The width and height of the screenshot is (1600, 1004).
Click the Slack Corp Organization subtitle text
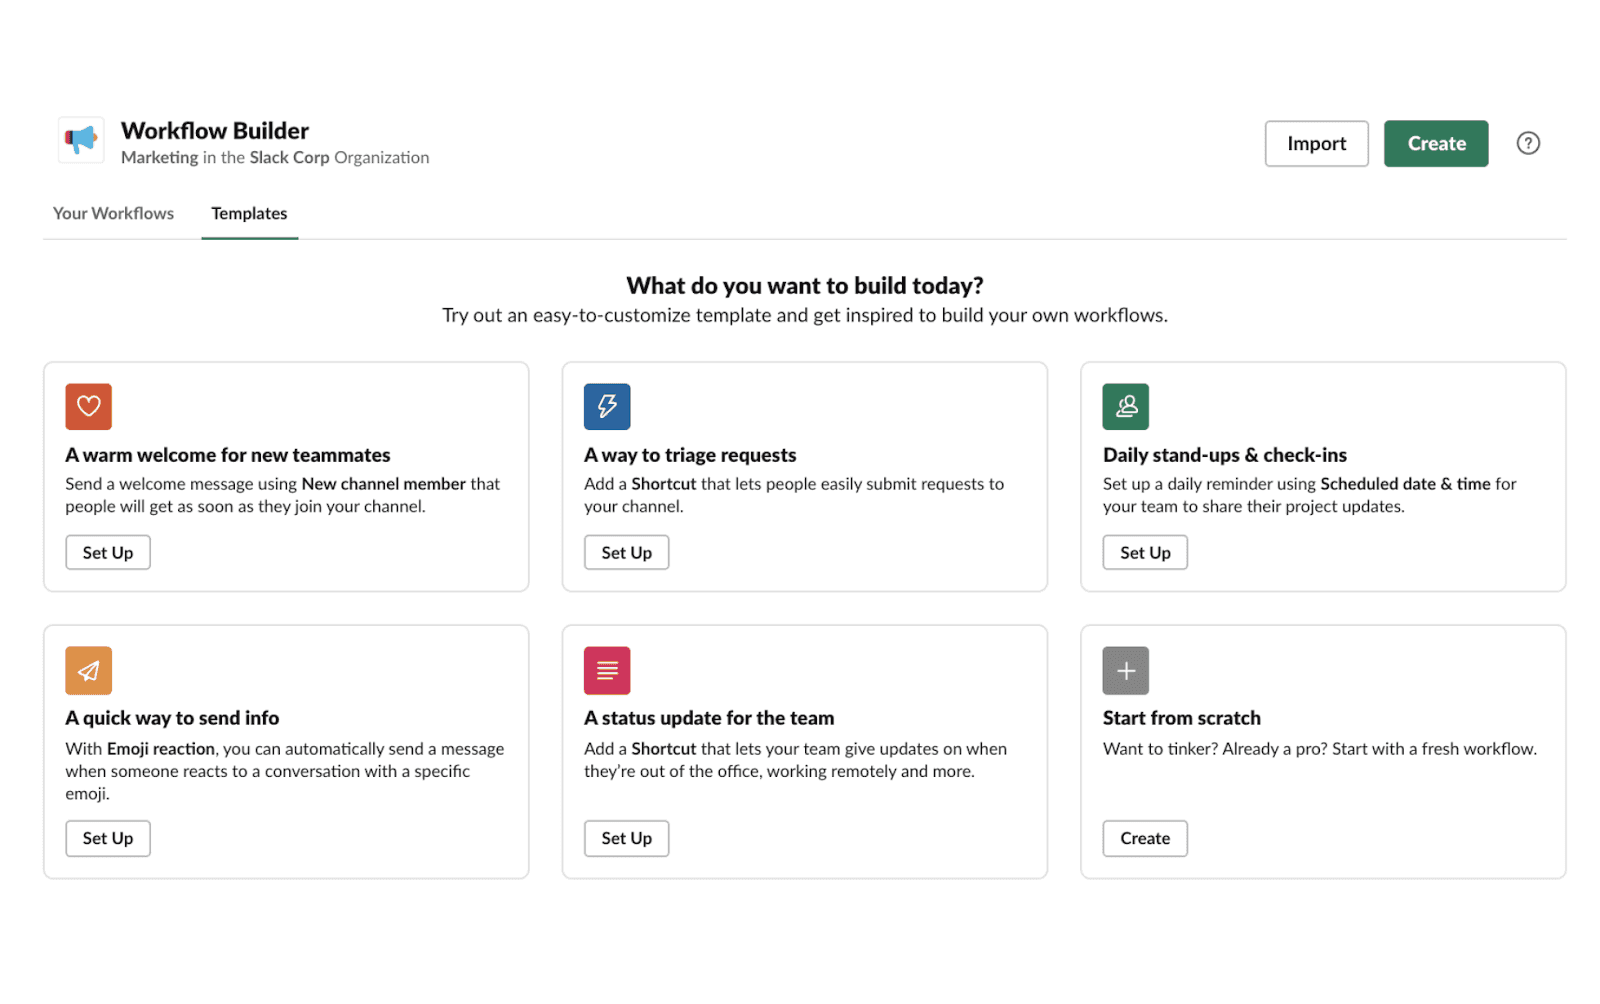point(274,157)
